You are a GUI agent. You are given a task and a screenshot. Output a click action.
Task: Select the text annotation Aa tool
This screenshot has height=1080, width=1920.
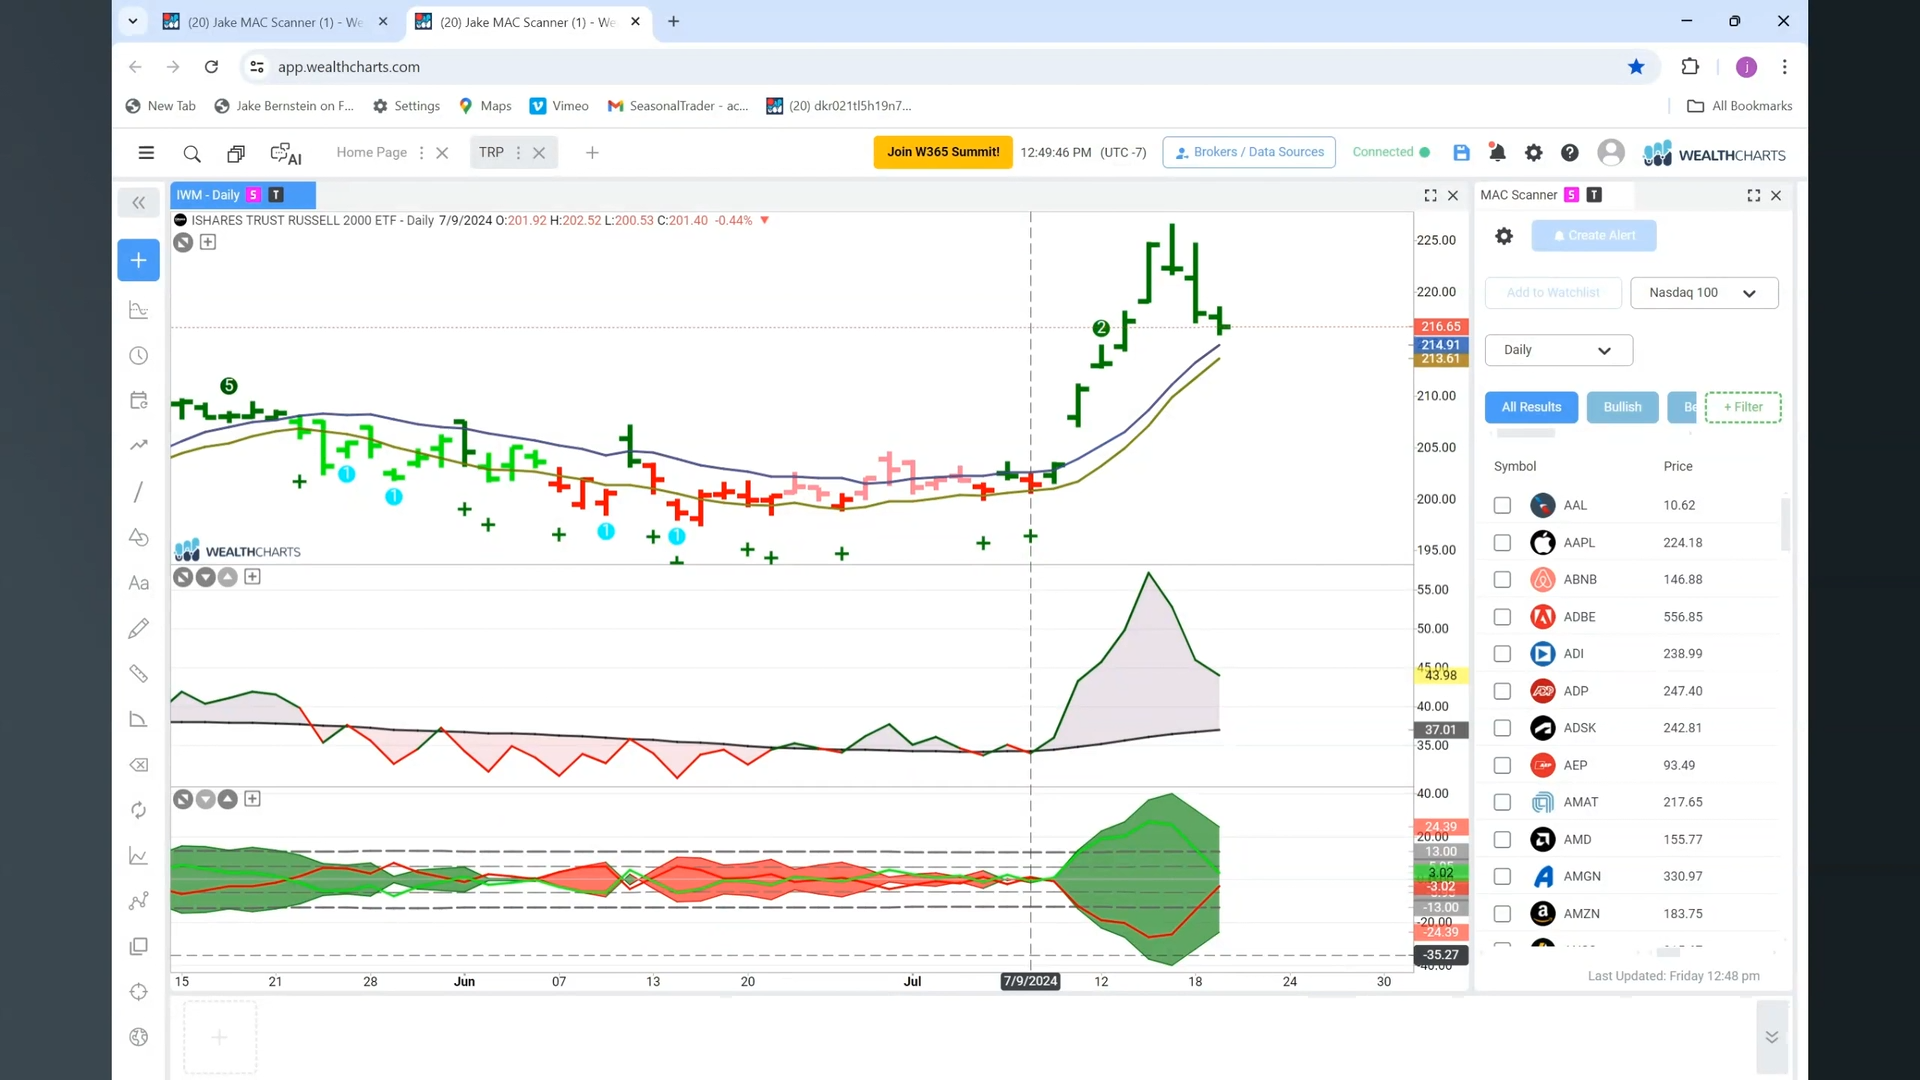click(x=139, y=583)
